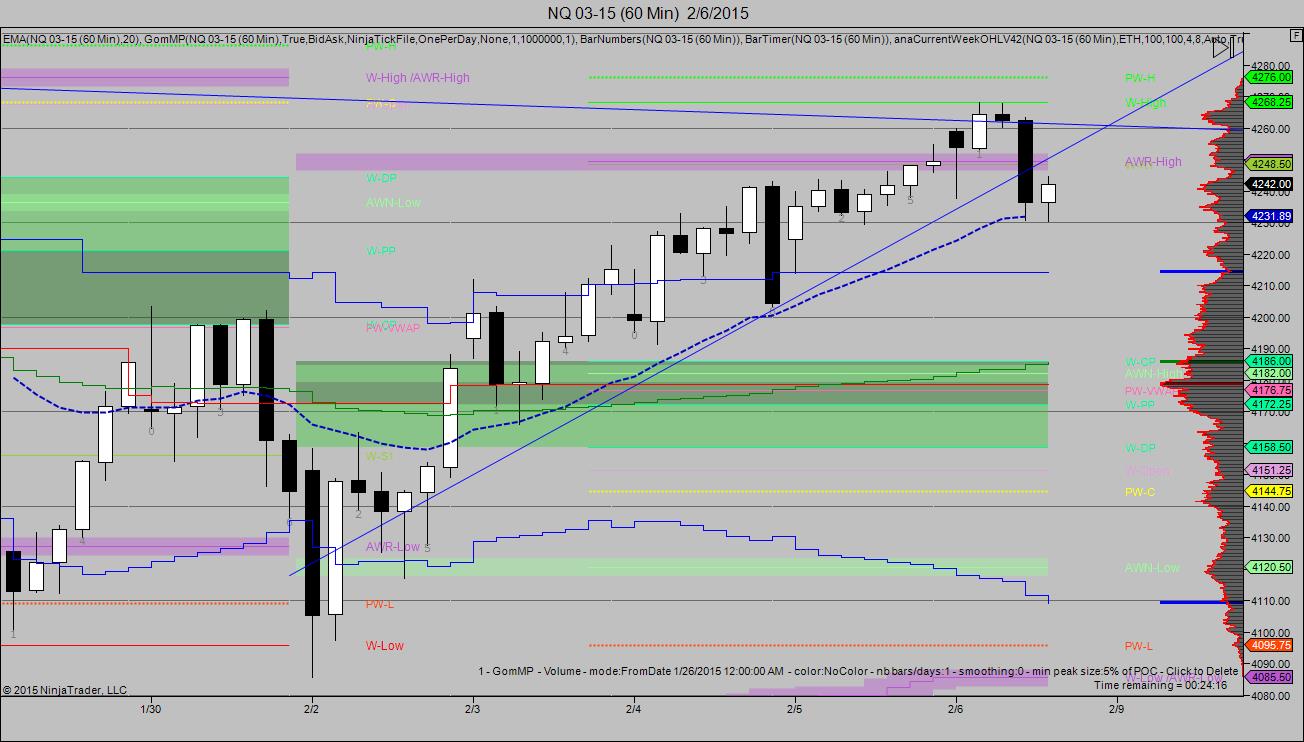Select the purple 4085.50 price marker
Image resolution: width=1304 pixels, height=742 pixels.
click(1270, 677)
